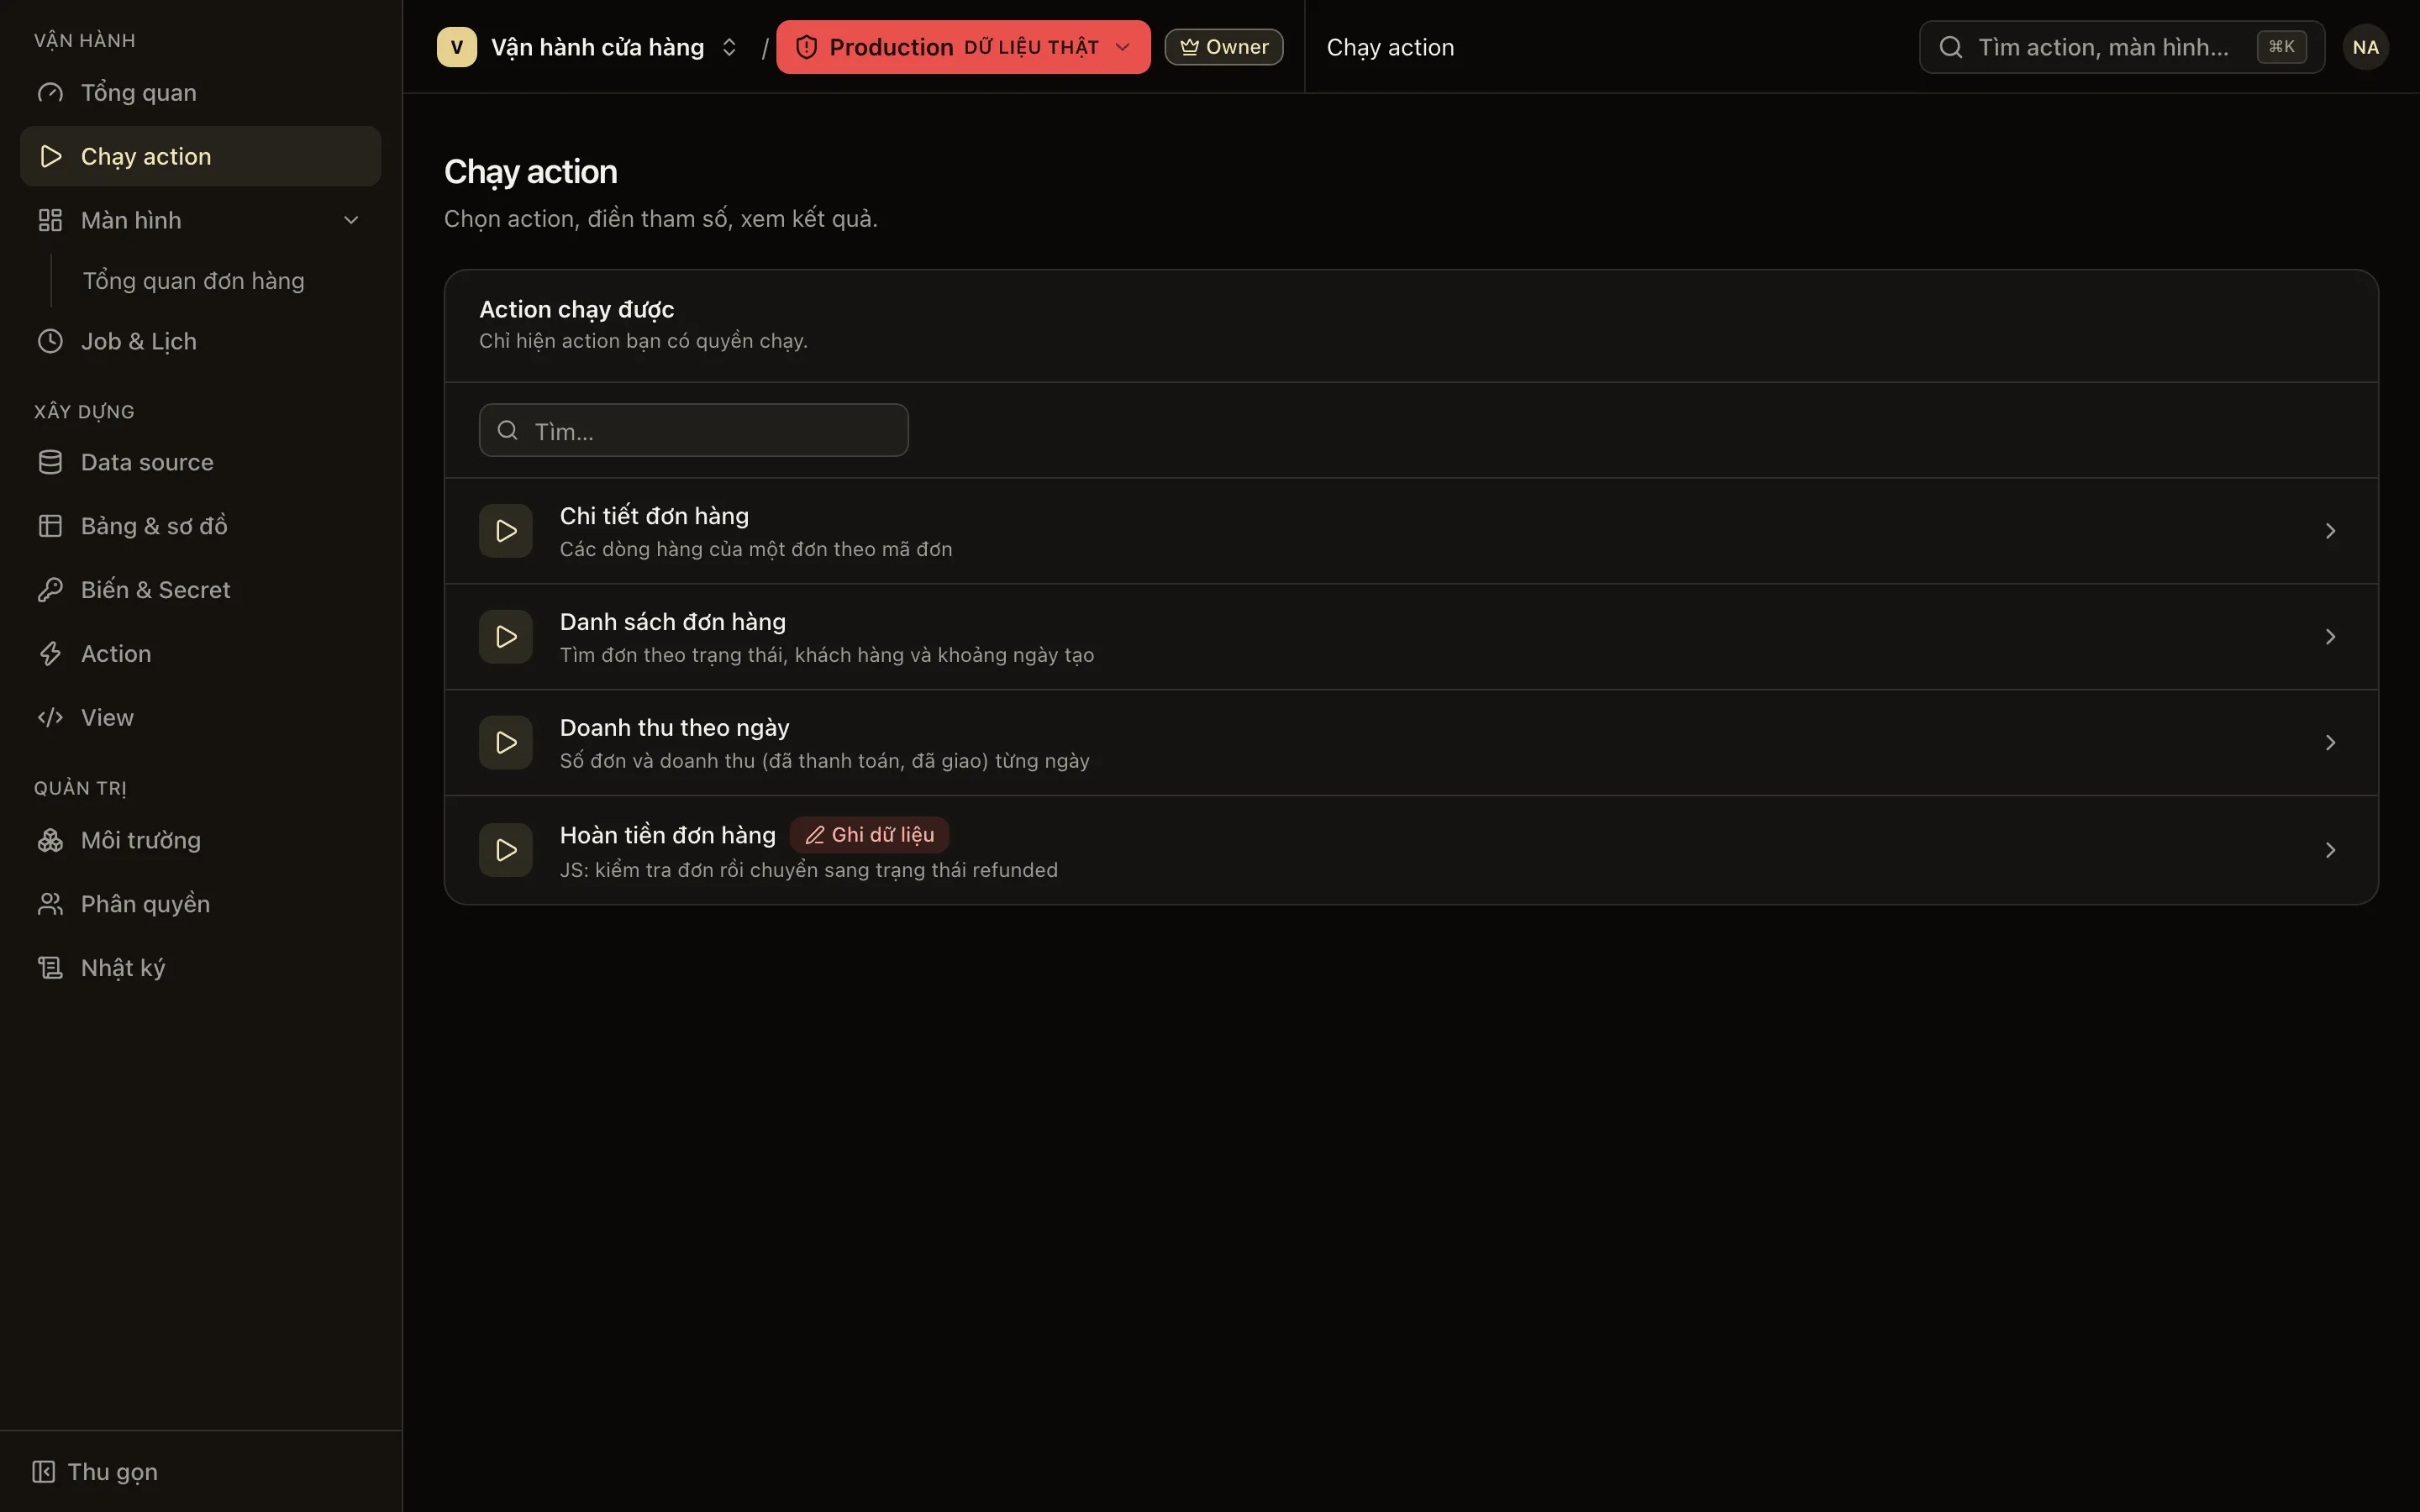
Task: Click the ⌘K shortcut badge
Action: [2281, 47]
